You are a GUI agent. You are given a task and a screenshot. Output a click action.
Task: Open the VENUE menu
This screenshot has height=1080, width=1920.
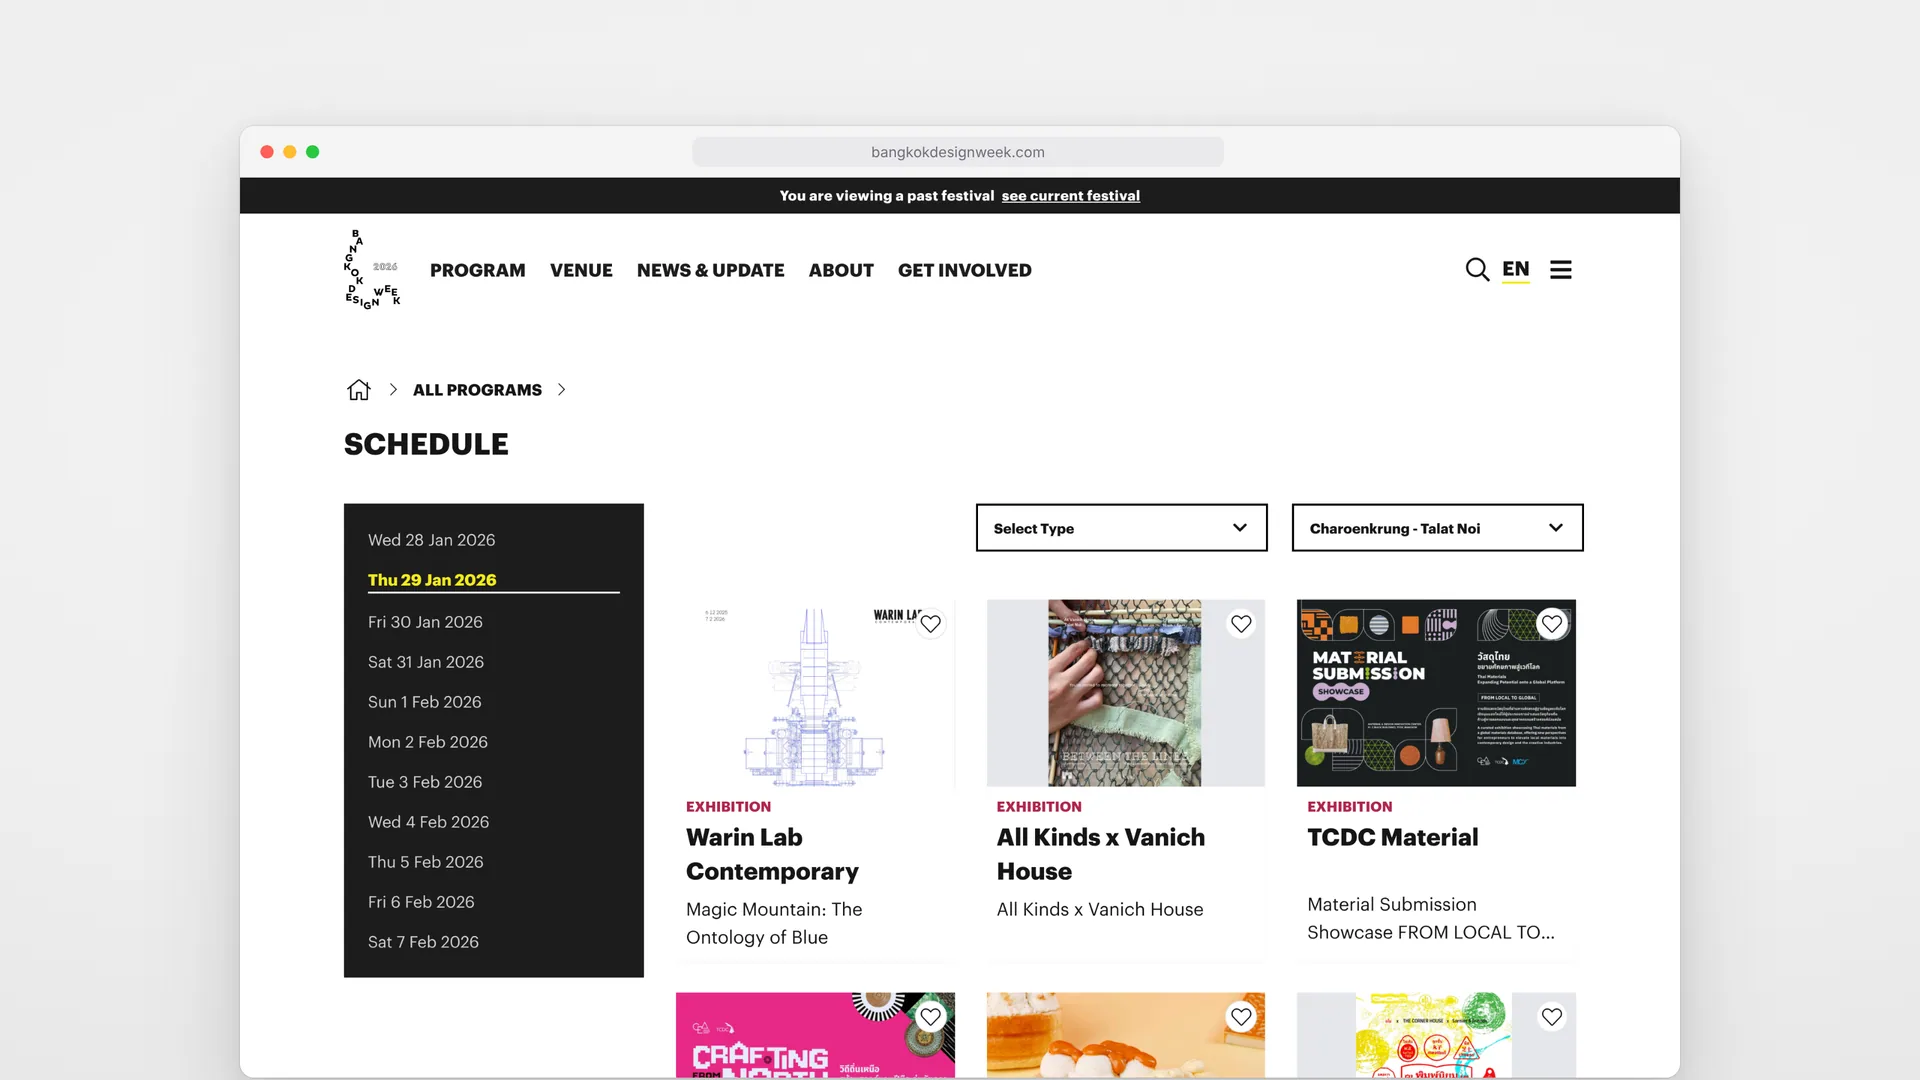(581, 270)
